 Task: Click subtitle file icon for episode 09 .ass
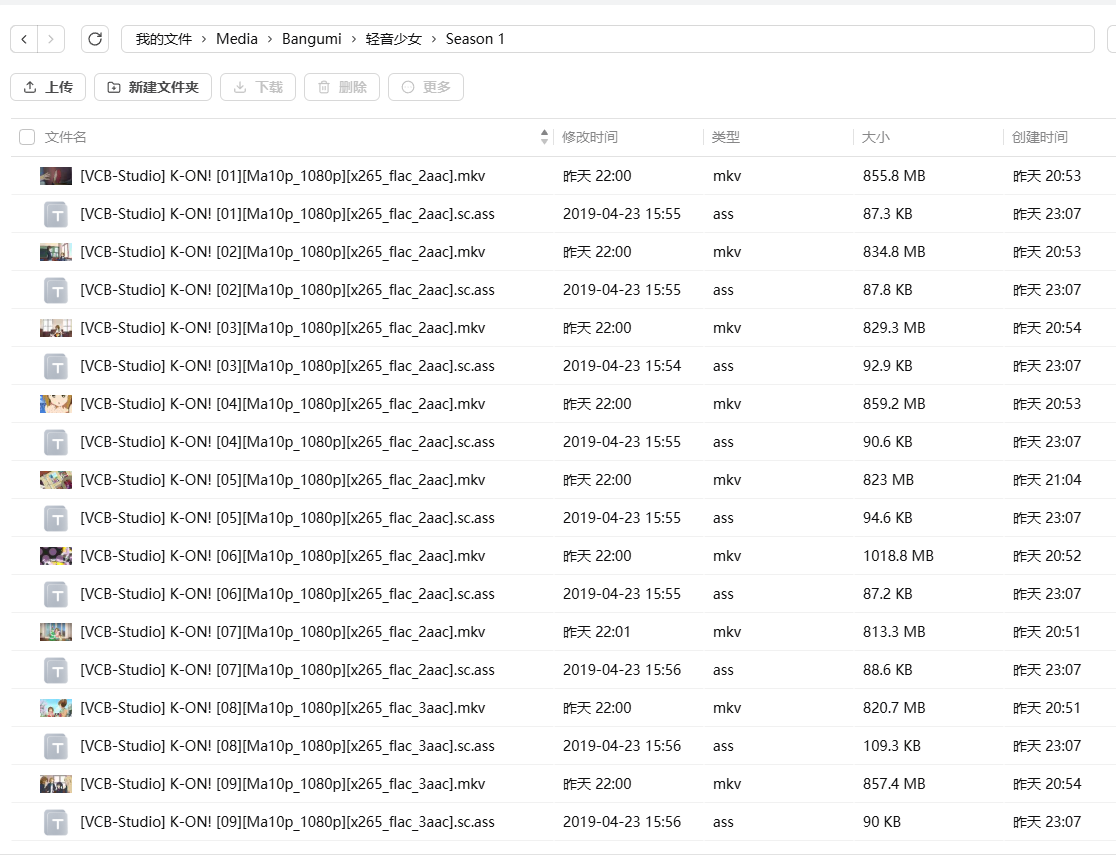(56, 822)
